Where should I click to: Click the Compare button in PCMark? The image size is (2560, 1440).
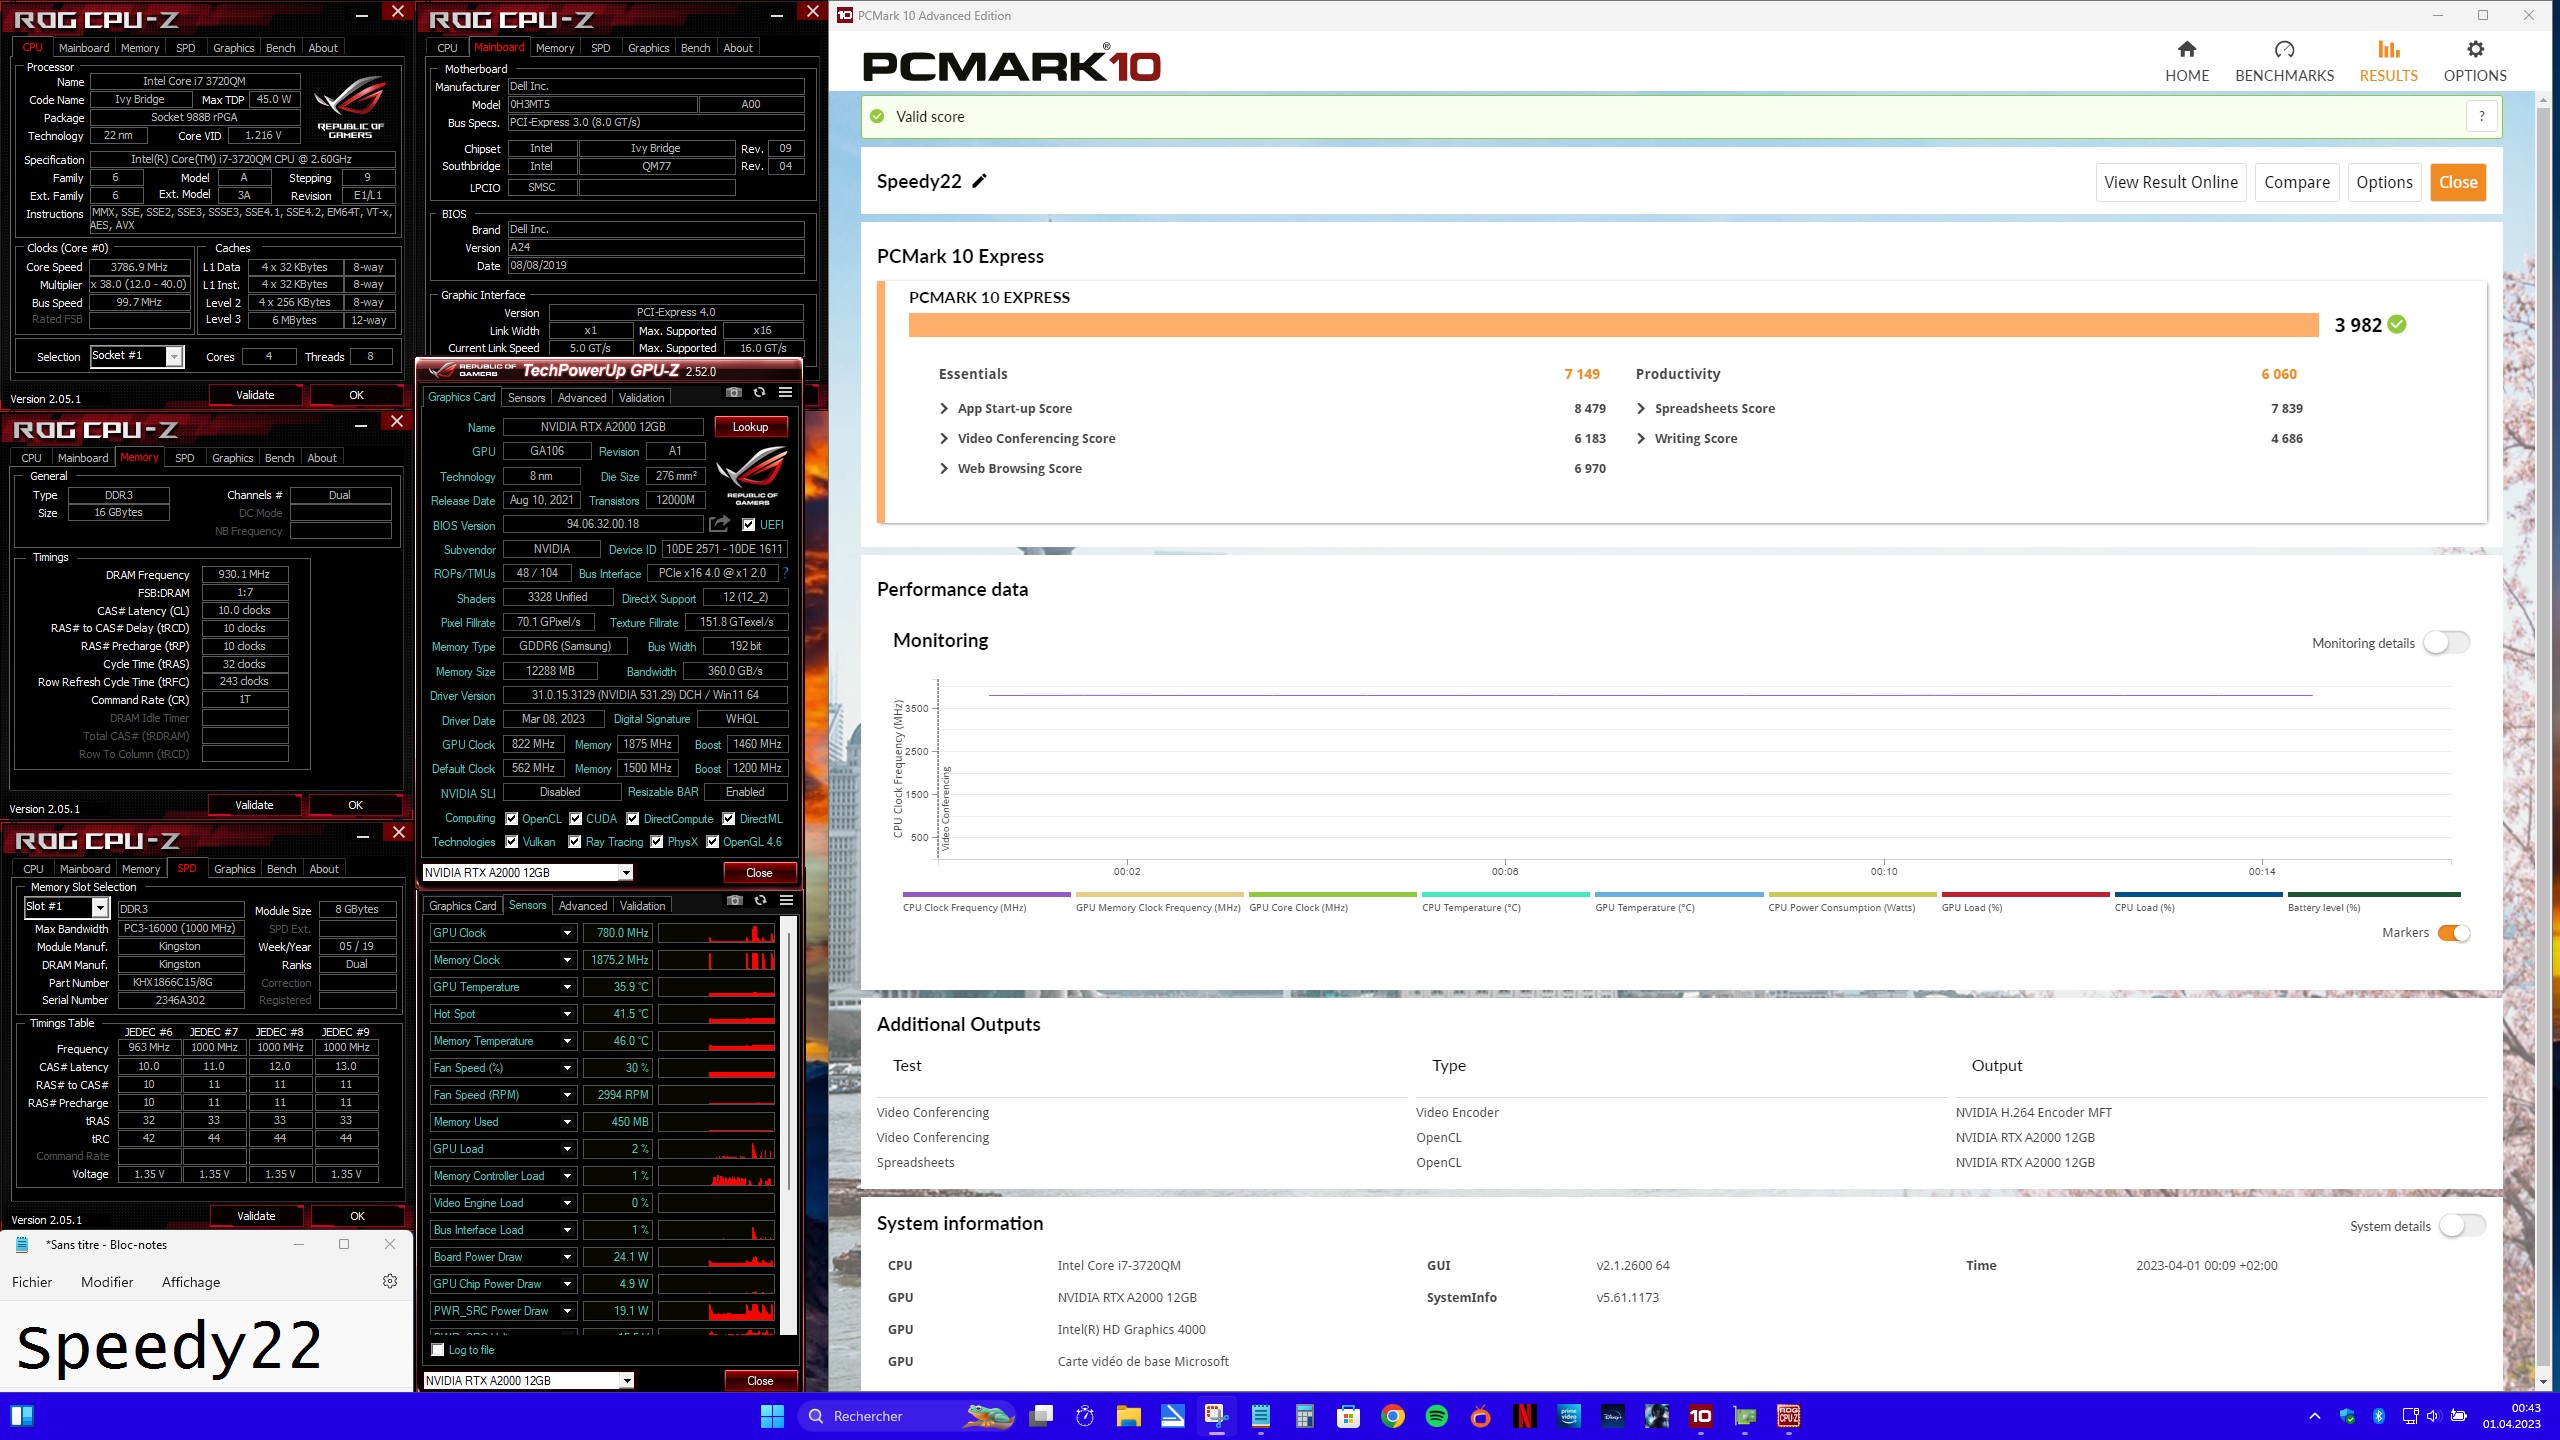point(2297,182)
